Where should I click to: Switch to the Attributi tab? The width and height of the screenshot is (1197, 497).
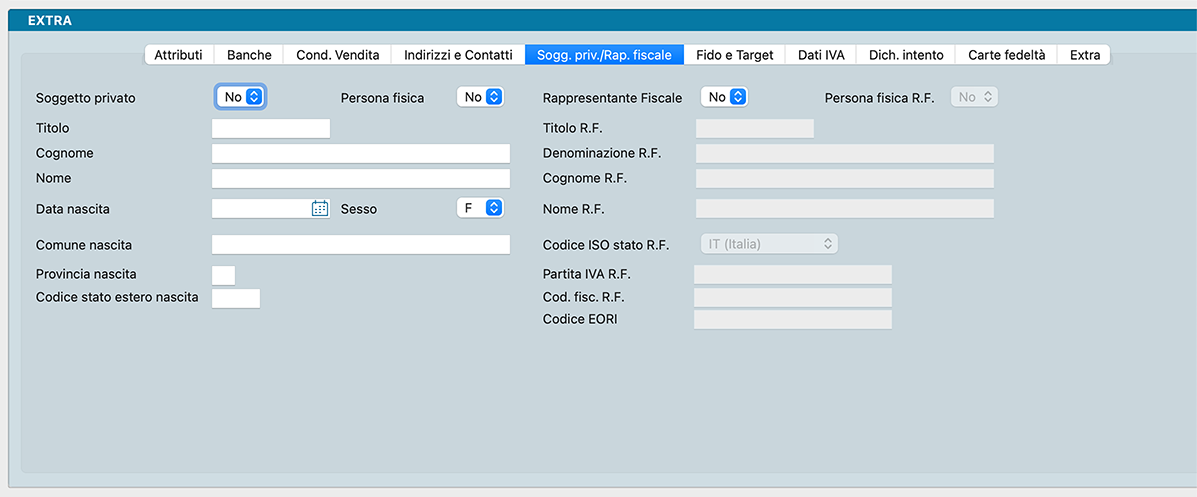tap(178, 55)
